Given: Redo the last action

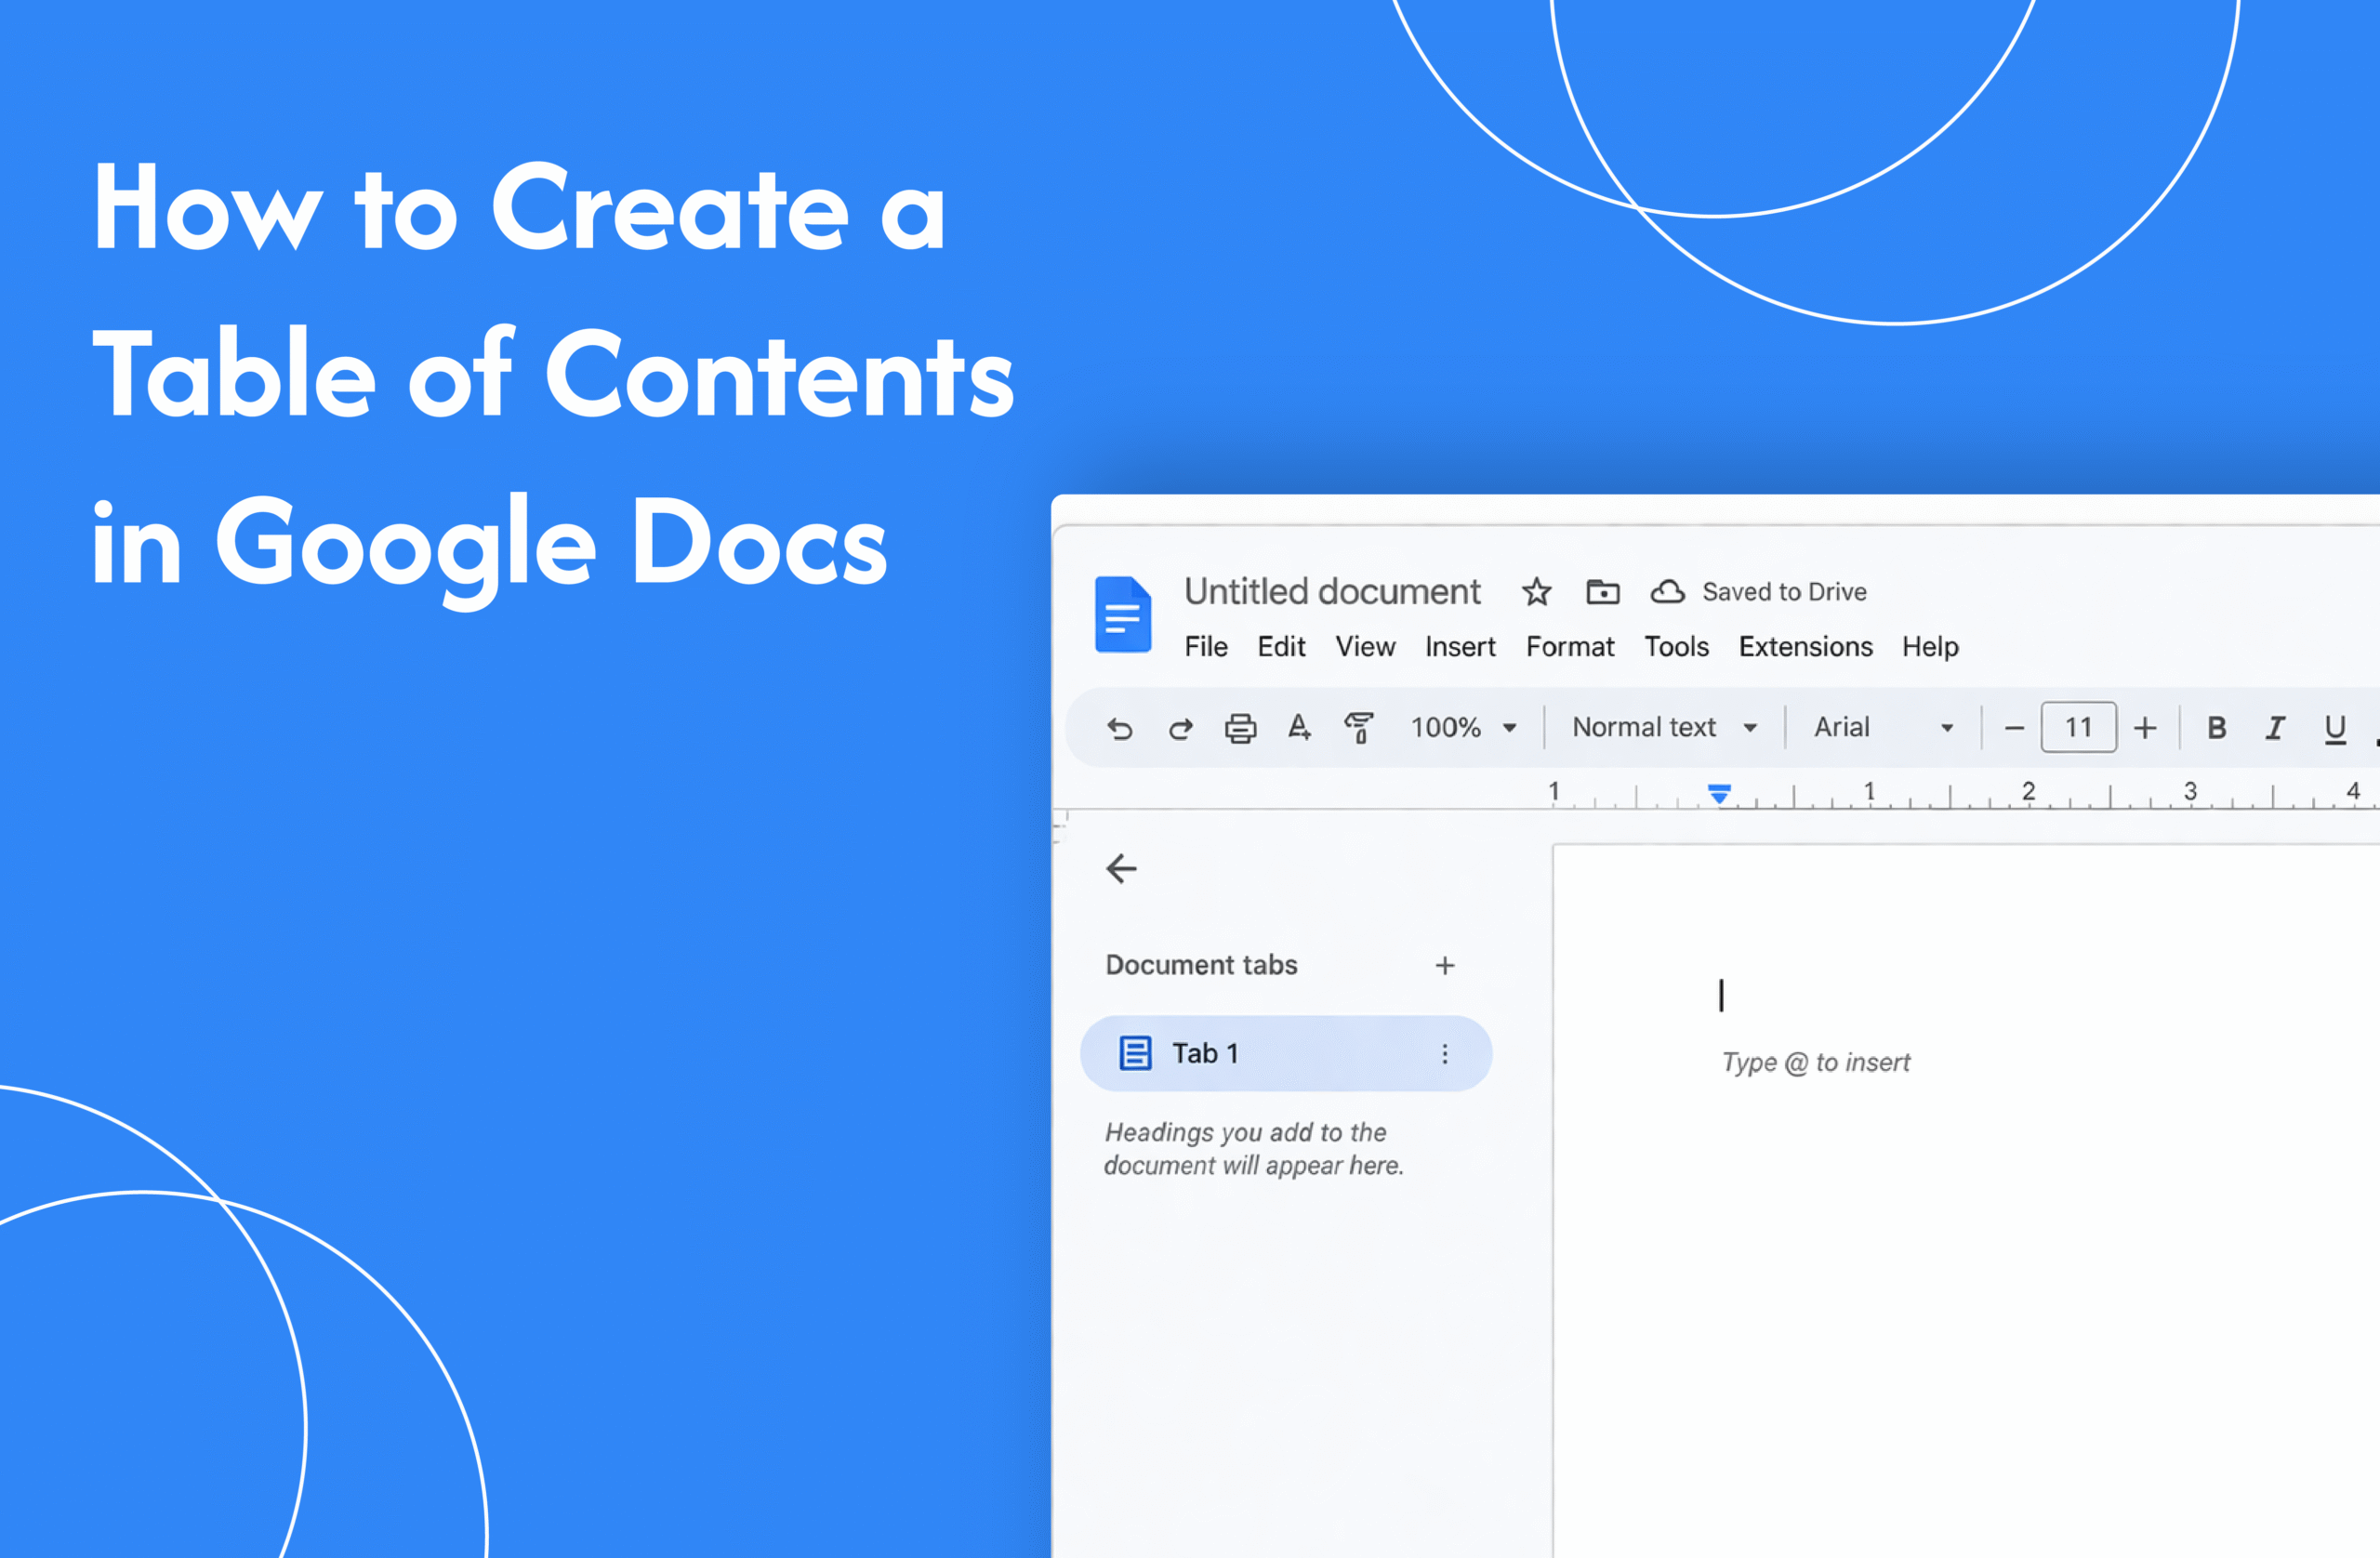Looking at the screenshot, I should 1180,728.
